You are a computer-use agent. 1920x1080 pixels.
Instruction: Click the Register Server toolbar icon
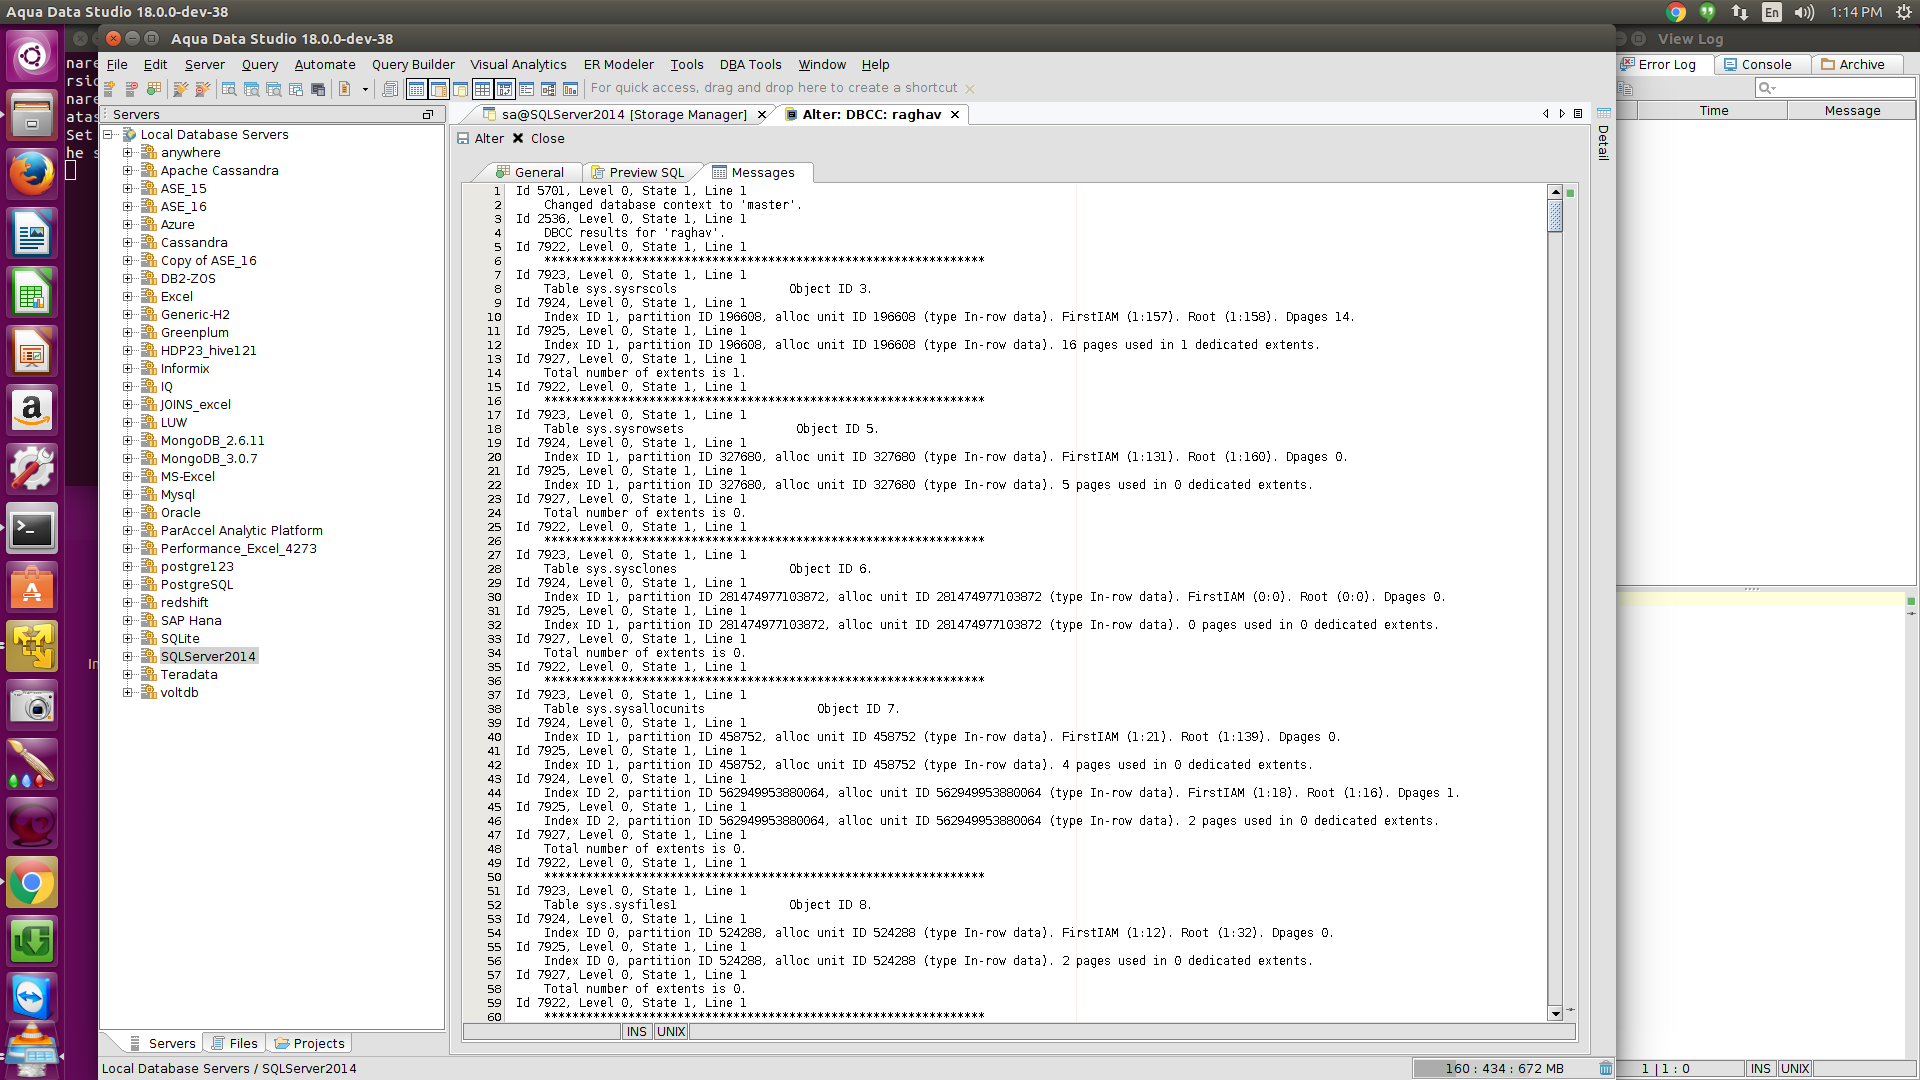coord(110,89)
